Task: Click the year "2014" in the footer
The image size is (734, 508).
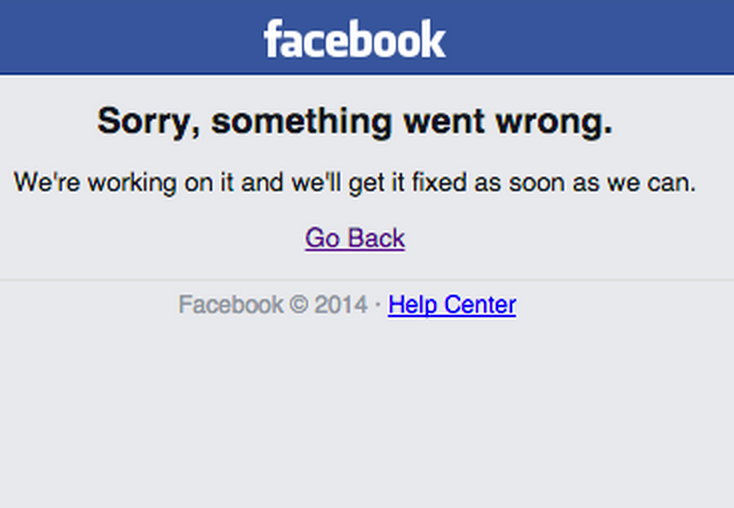Action: 340,304
